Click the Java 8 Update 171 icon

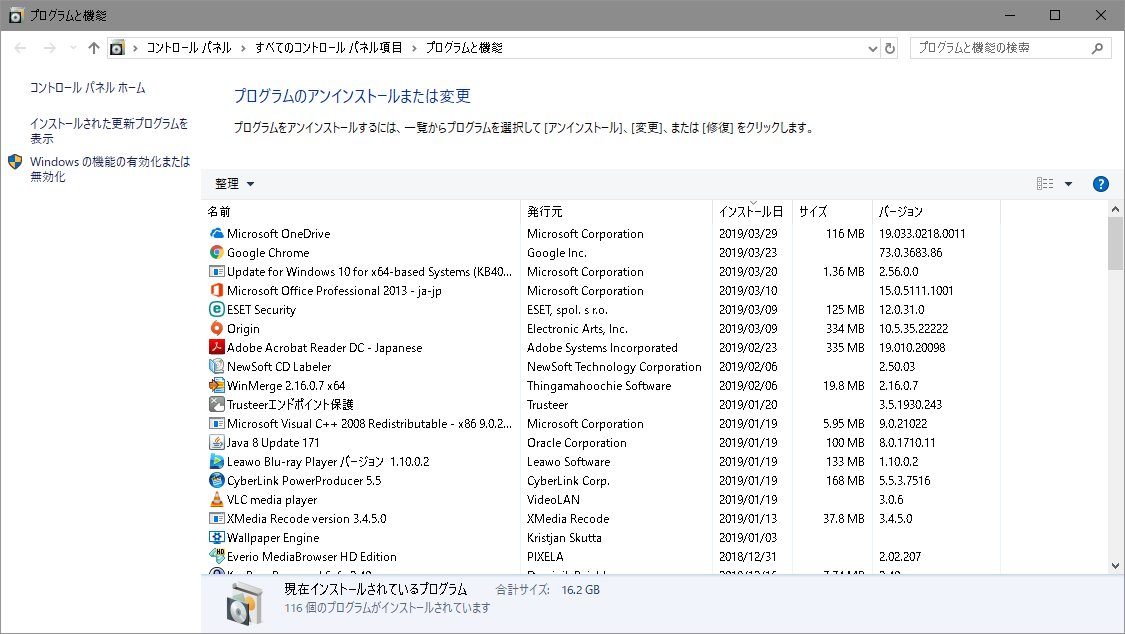tap(217, 443)
